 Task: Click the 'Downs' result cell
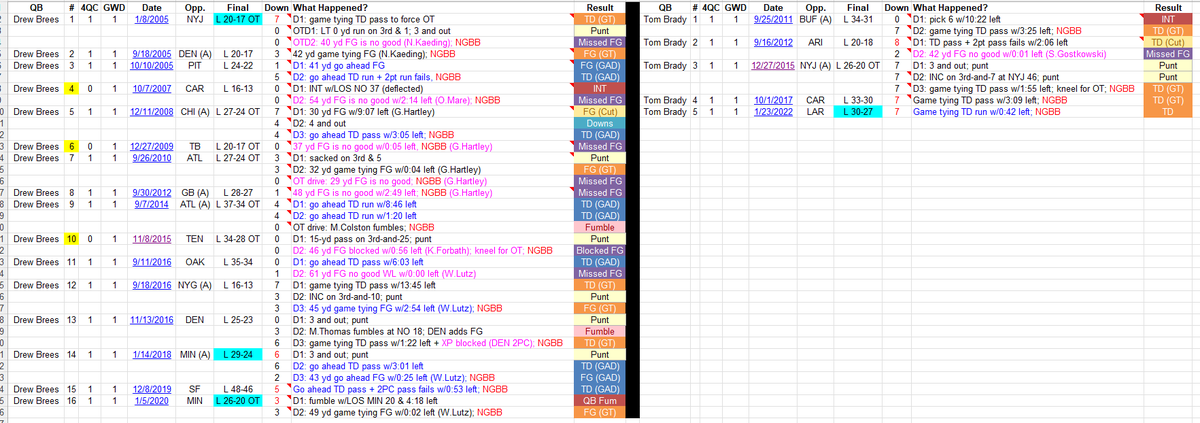[x=599, y=122]
